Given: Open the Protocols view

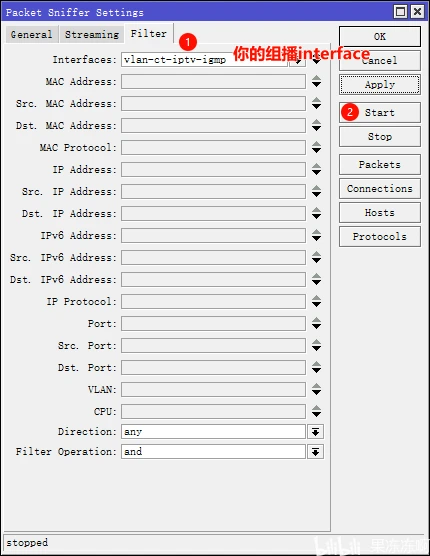Looking at the screenshot, I should [x=380, y=237].
